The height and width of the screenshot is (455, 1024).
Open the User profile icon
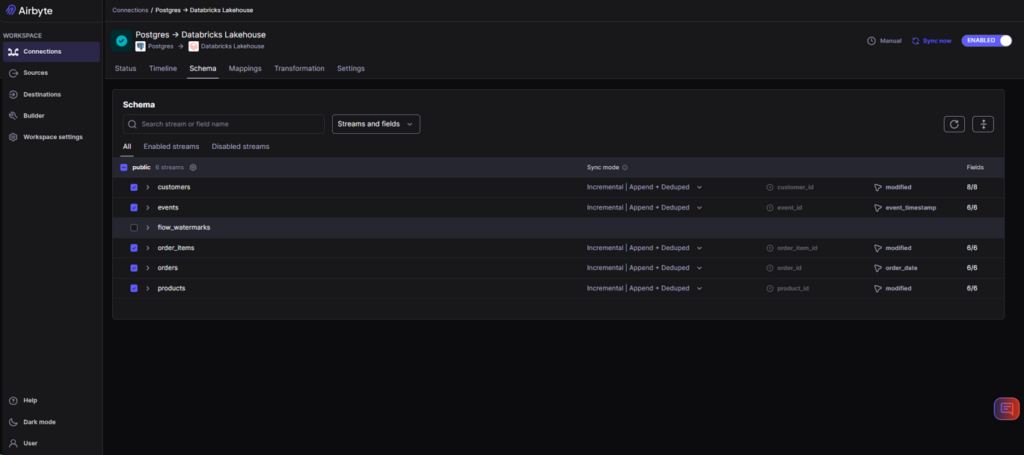tap(13, 443)
